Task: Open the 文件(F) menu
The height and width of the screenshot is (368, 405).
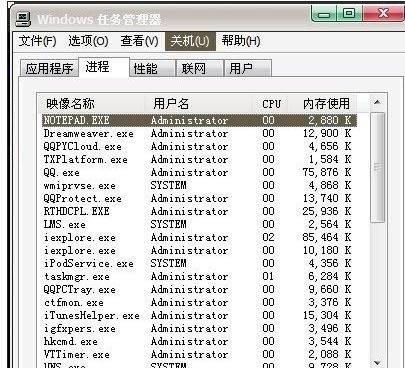Action: pyautogui.click(x=37, y=41)
